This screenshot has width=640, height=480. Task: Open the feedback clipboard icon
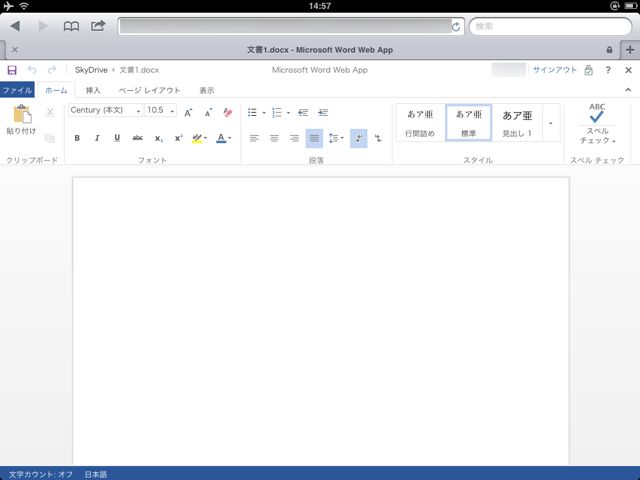[588, 70]
